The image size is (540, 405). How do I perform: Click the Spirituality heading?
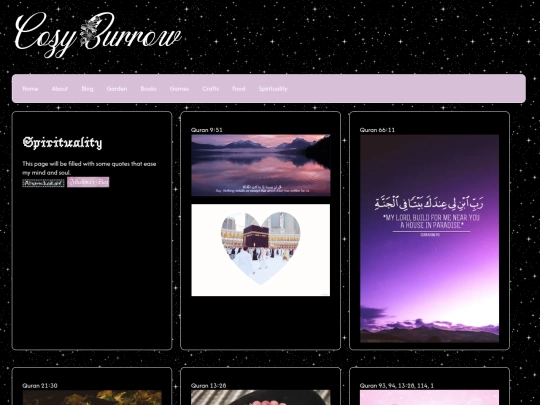(62, 142)
